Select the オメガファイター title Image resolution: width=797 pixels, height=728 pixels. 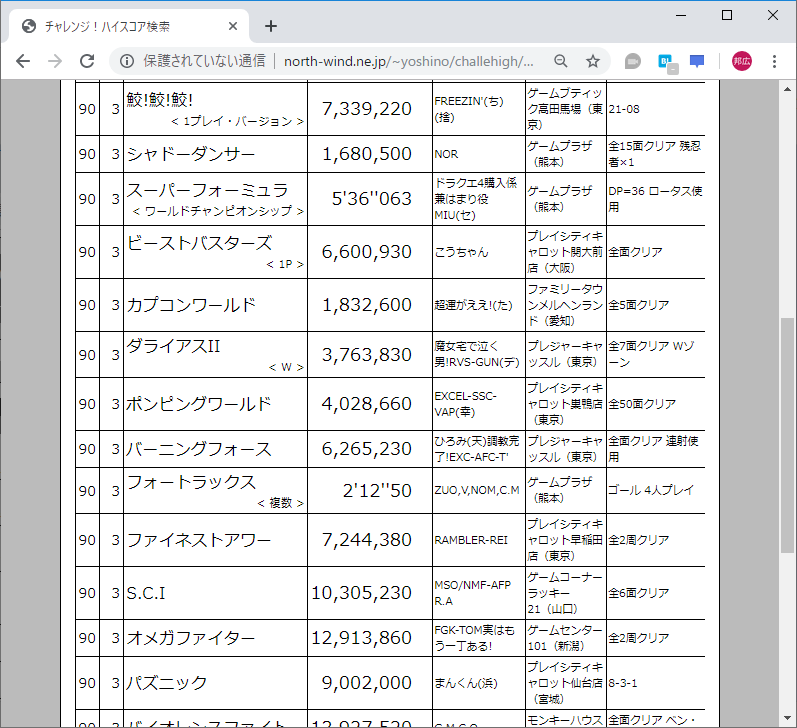tap(191, 638)
